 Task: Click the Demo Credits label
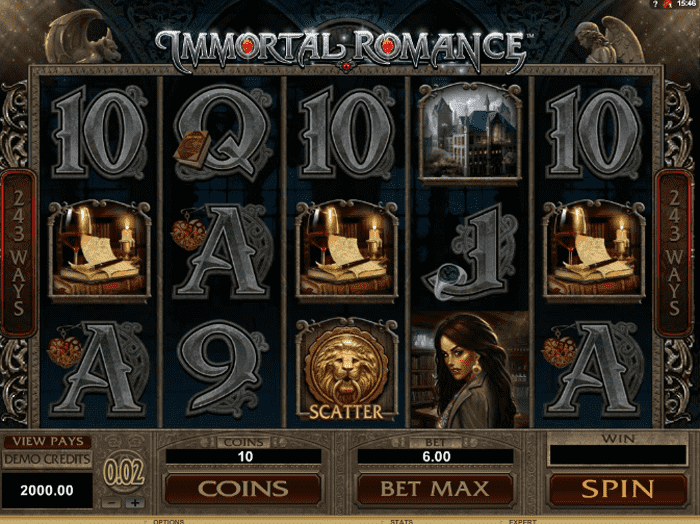point(47,459)
